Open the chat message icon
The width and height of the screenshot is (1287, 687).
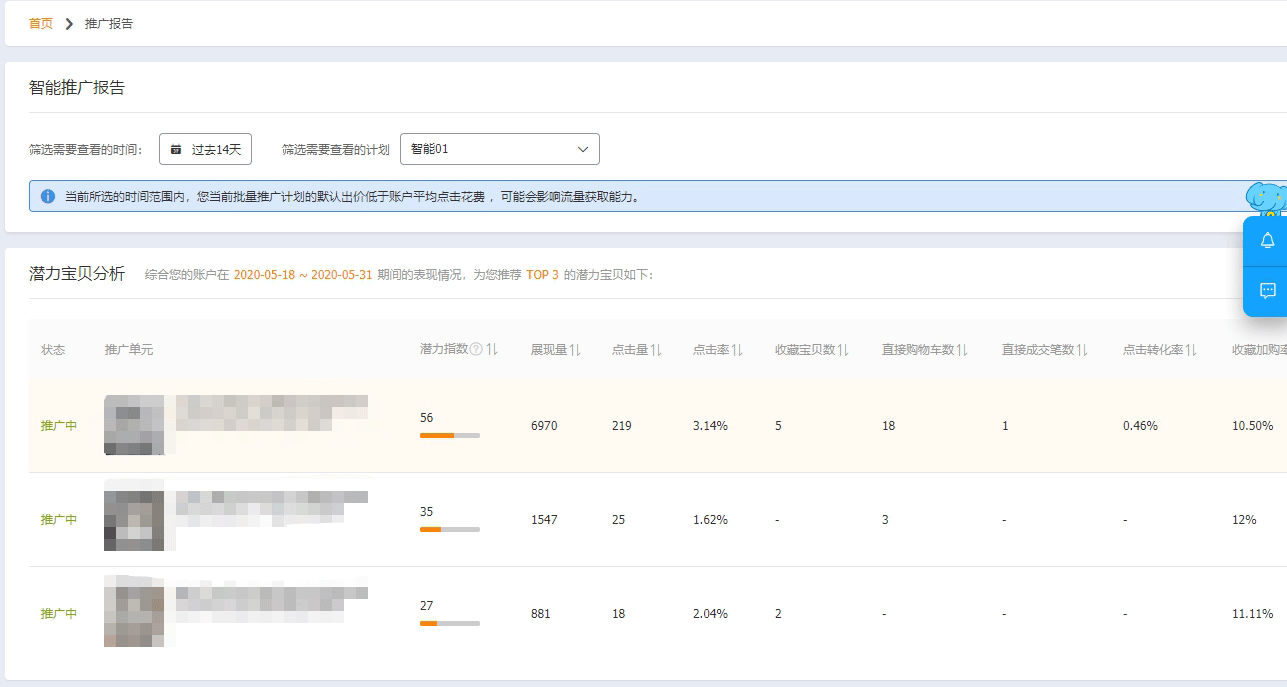[1267, 291]
